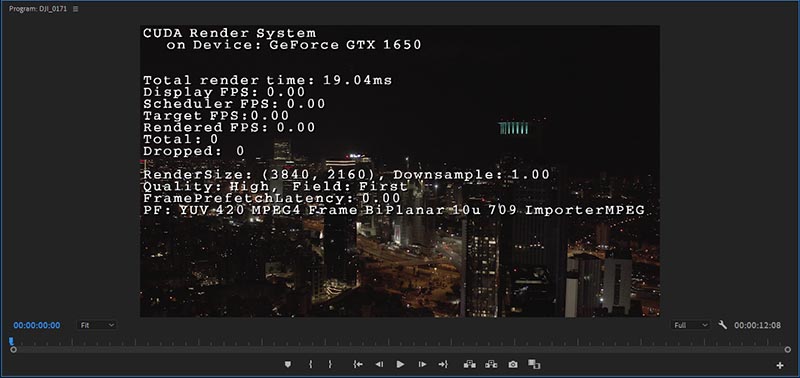The height and width of the screenshot is (378, 800).
Task: Click the video preview frame
Action: pos(400,171)
